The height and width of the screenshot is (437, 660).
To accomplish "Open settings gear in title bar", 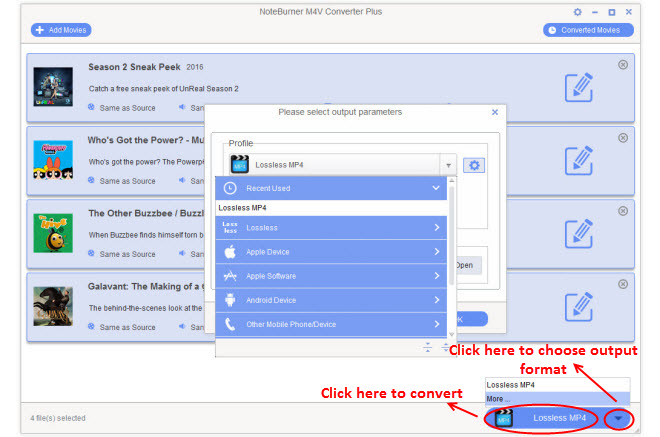I will pyautogui.click(x=578, y=12).
